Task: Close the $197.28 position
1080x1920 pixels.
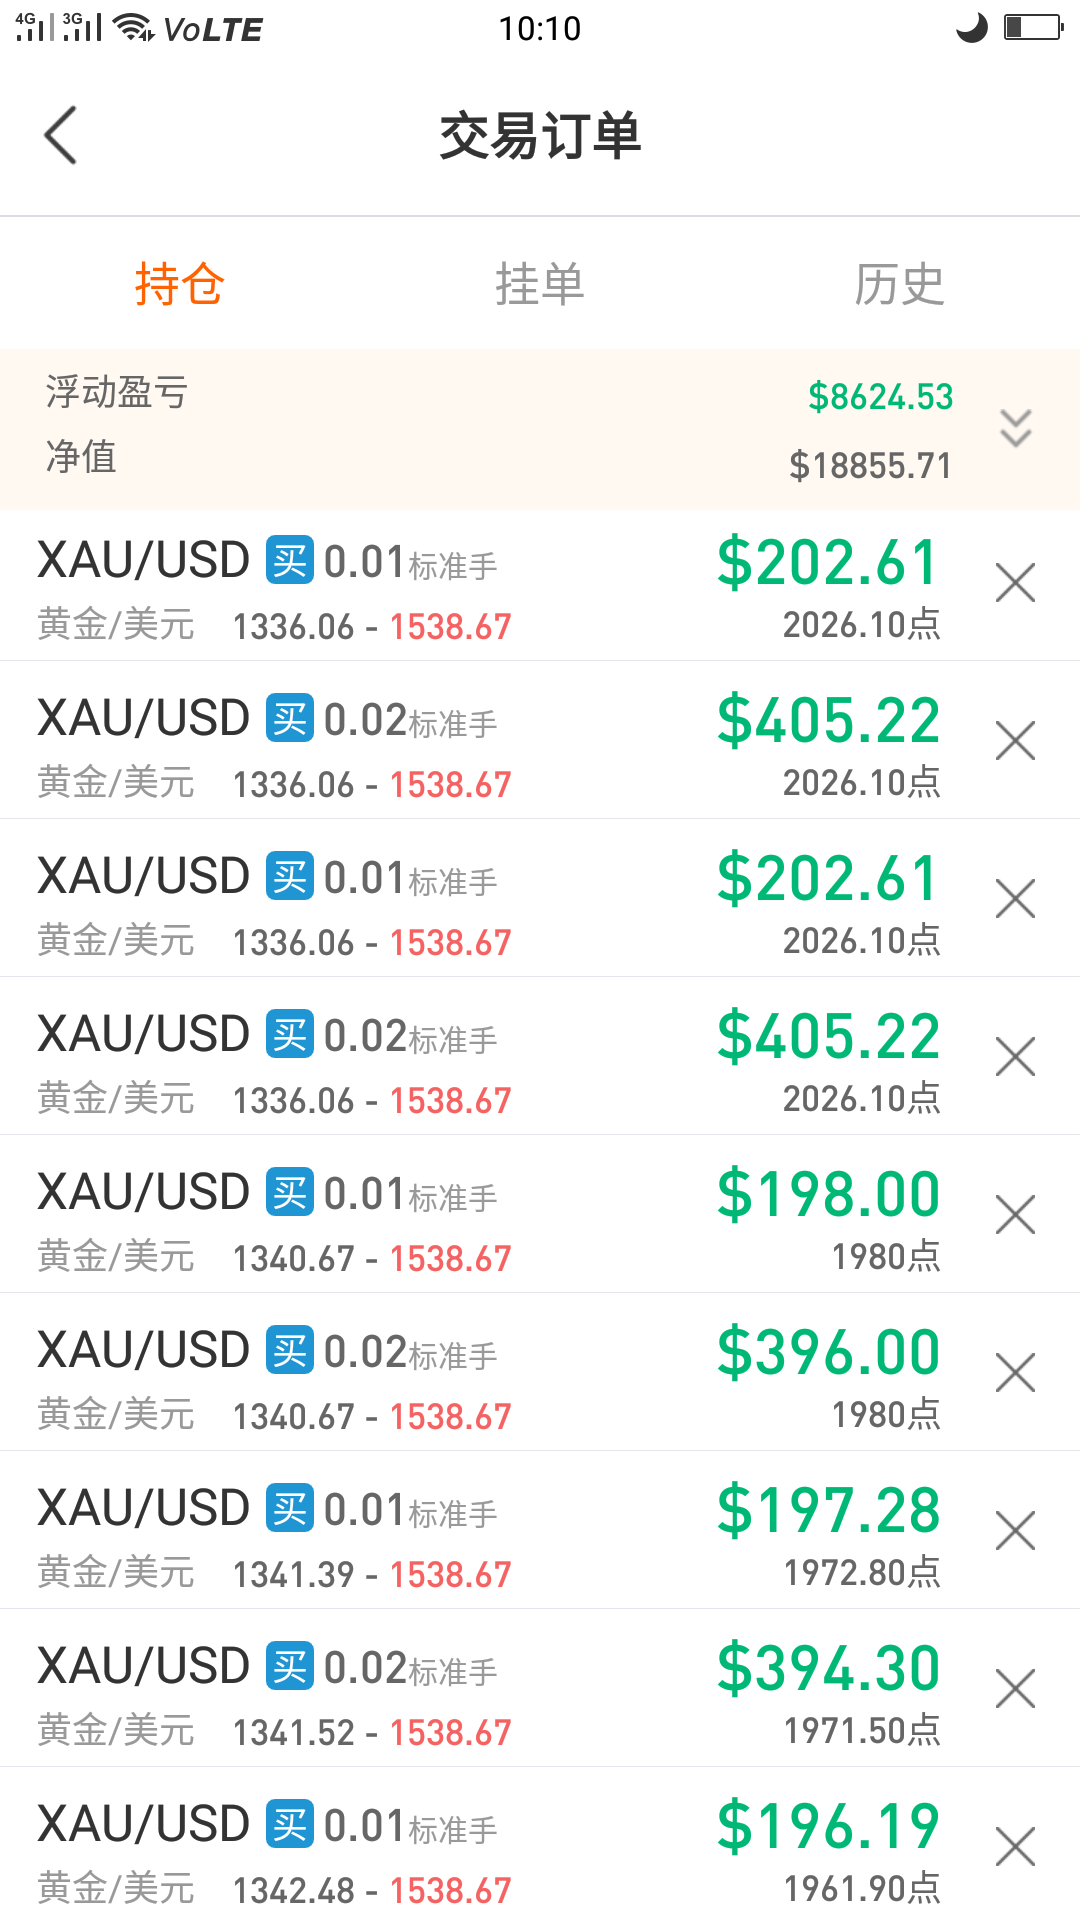Action: pyautogui.click(x=1015, y=1531)
